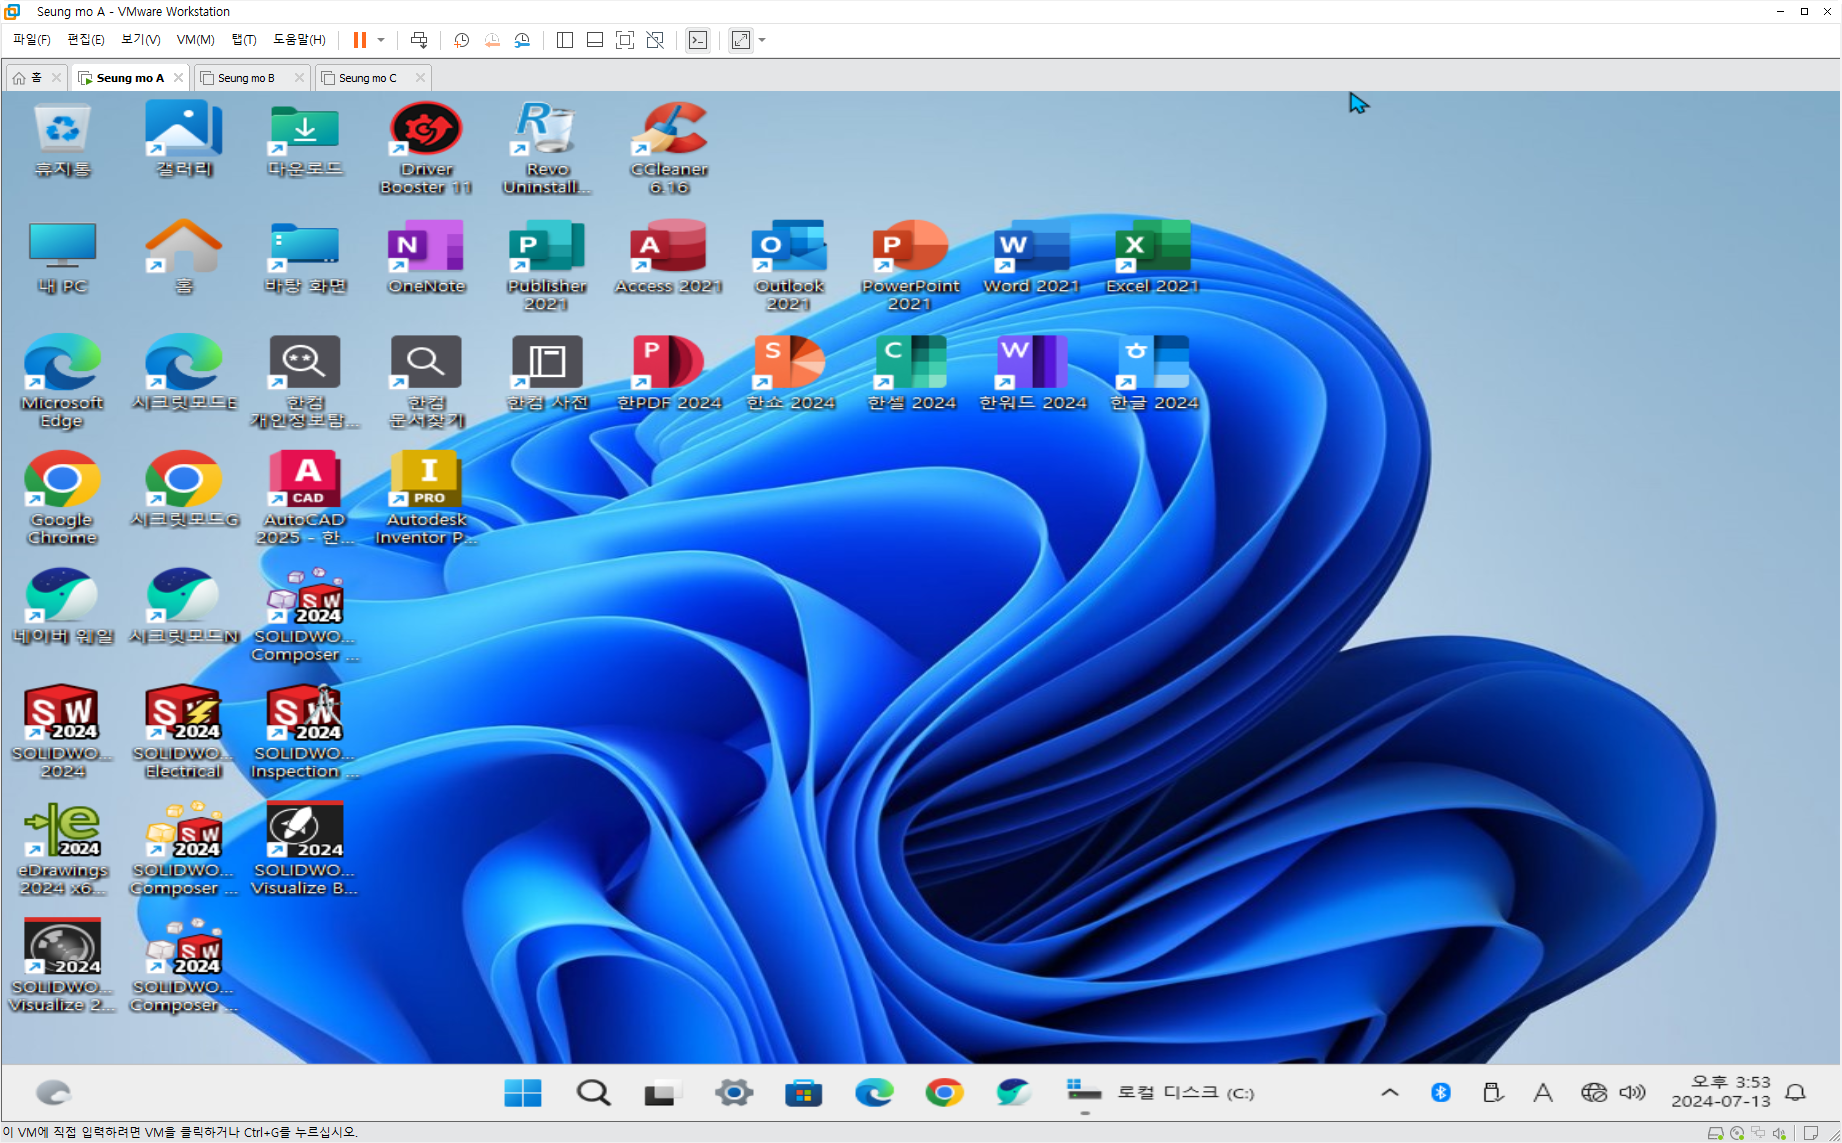Select the Autodesk Inventor Pro icon

[x=426, y=498]
